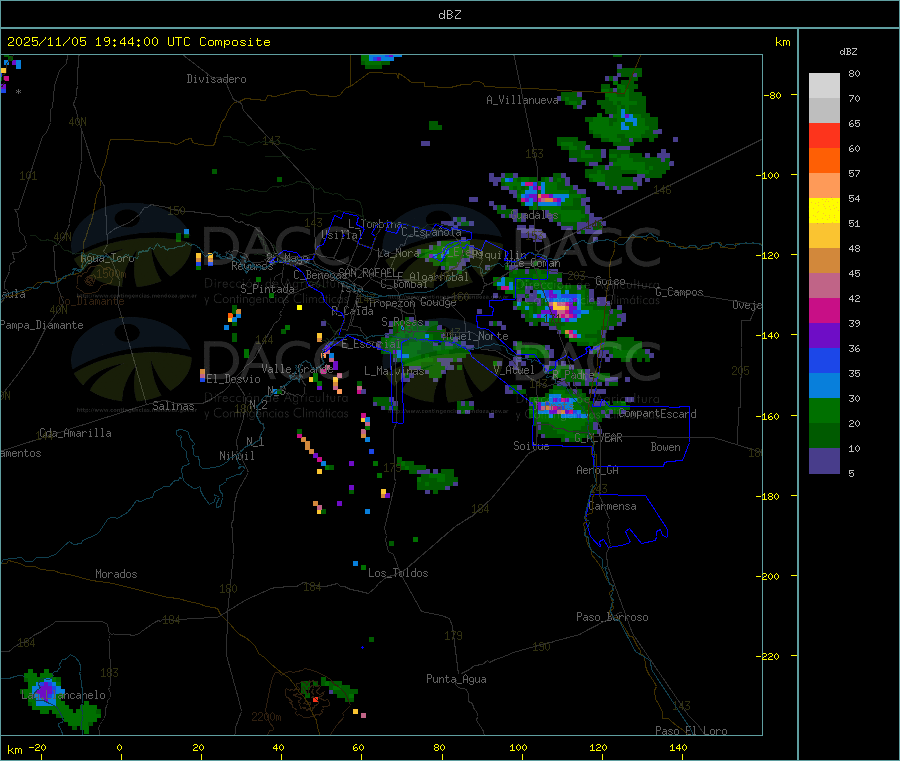The width and height of the screenshot is (900, 761).
Task: Click the Divisadero map label
Action: (216, 79)
